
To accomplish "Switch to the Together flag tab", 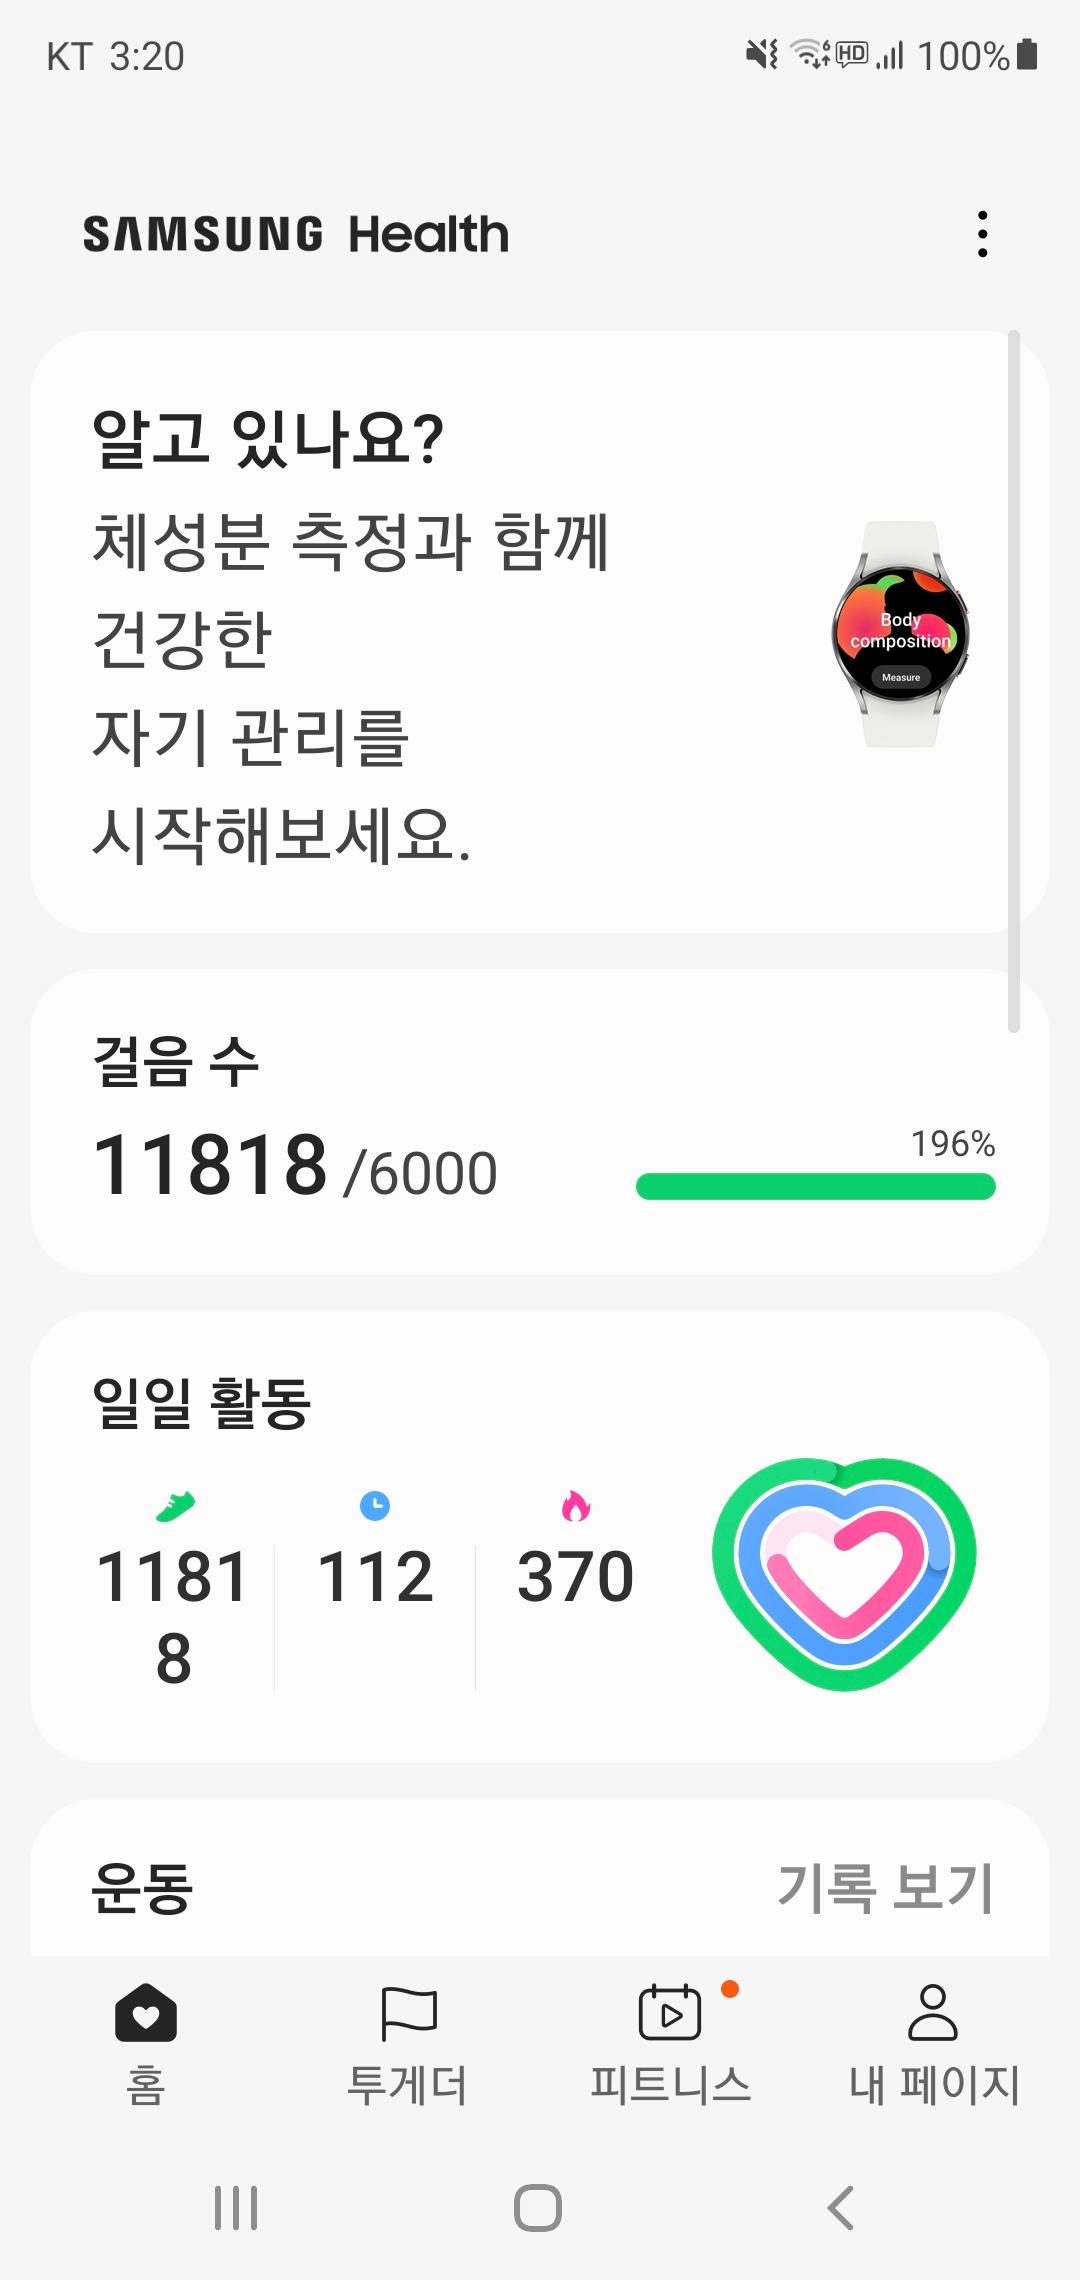I will tap(408, 2012).
